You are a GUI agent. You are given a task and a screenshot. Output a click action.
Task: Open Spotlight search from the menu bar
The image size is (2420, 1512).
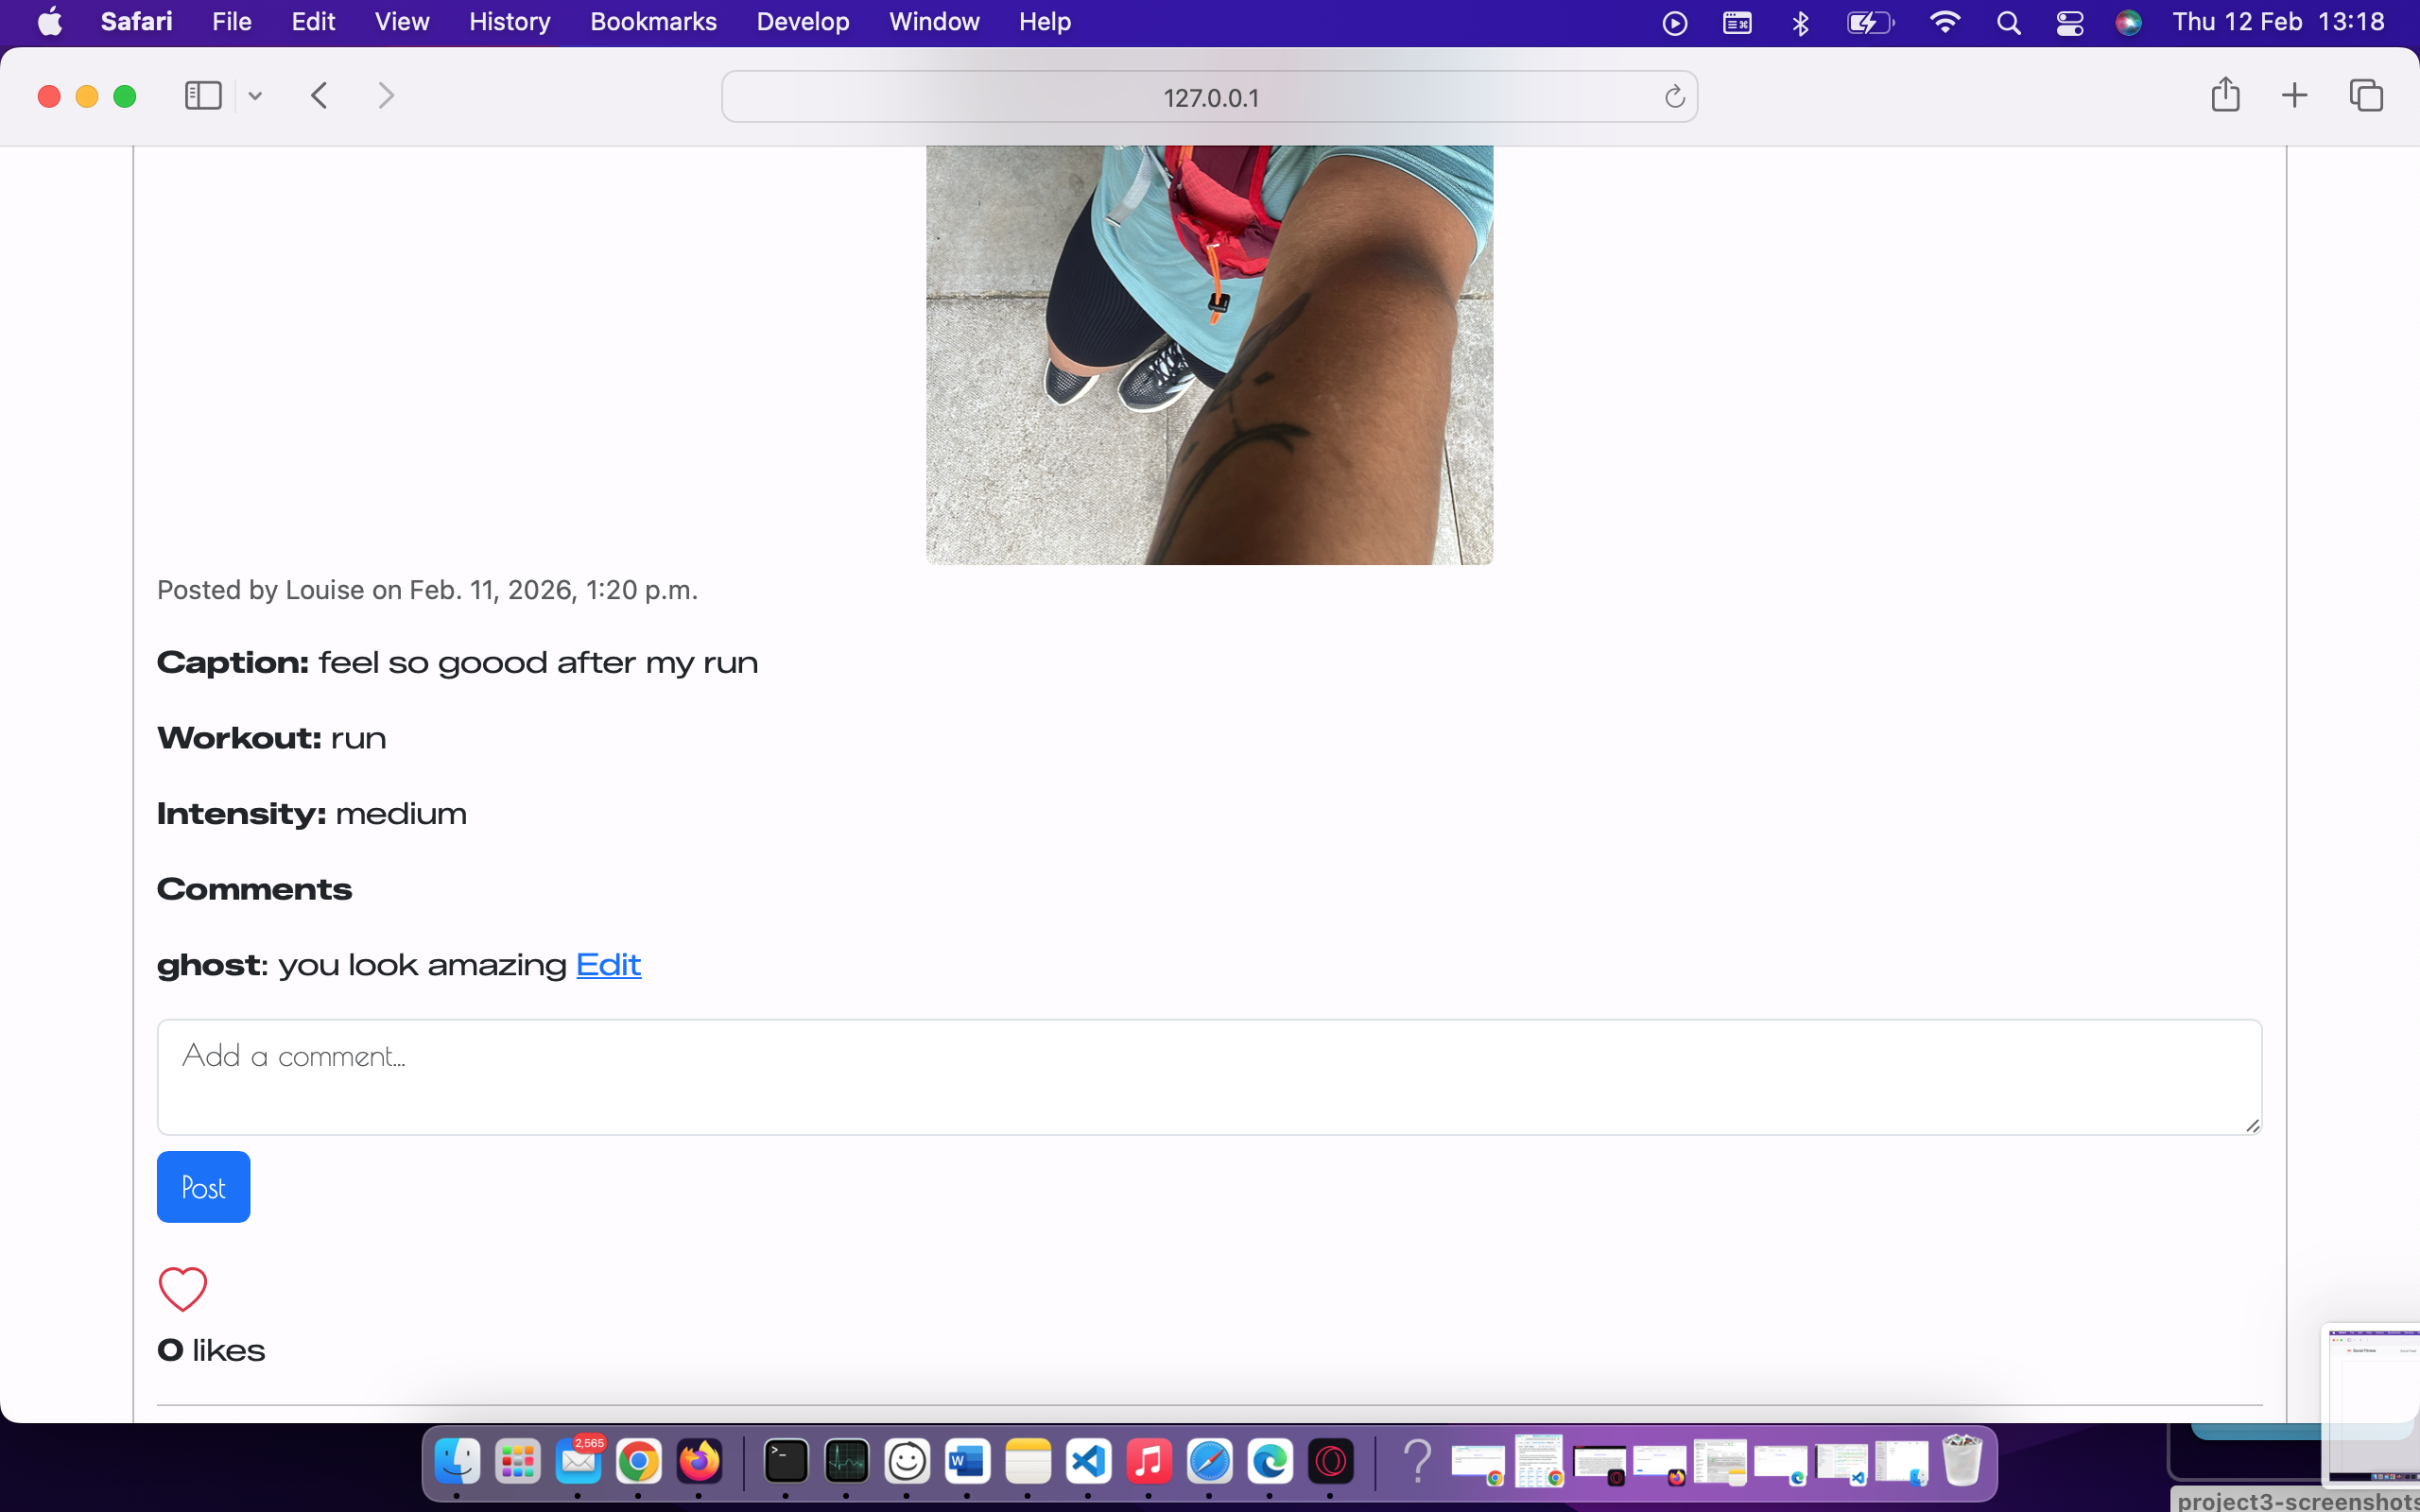[x=2010, y=21]
